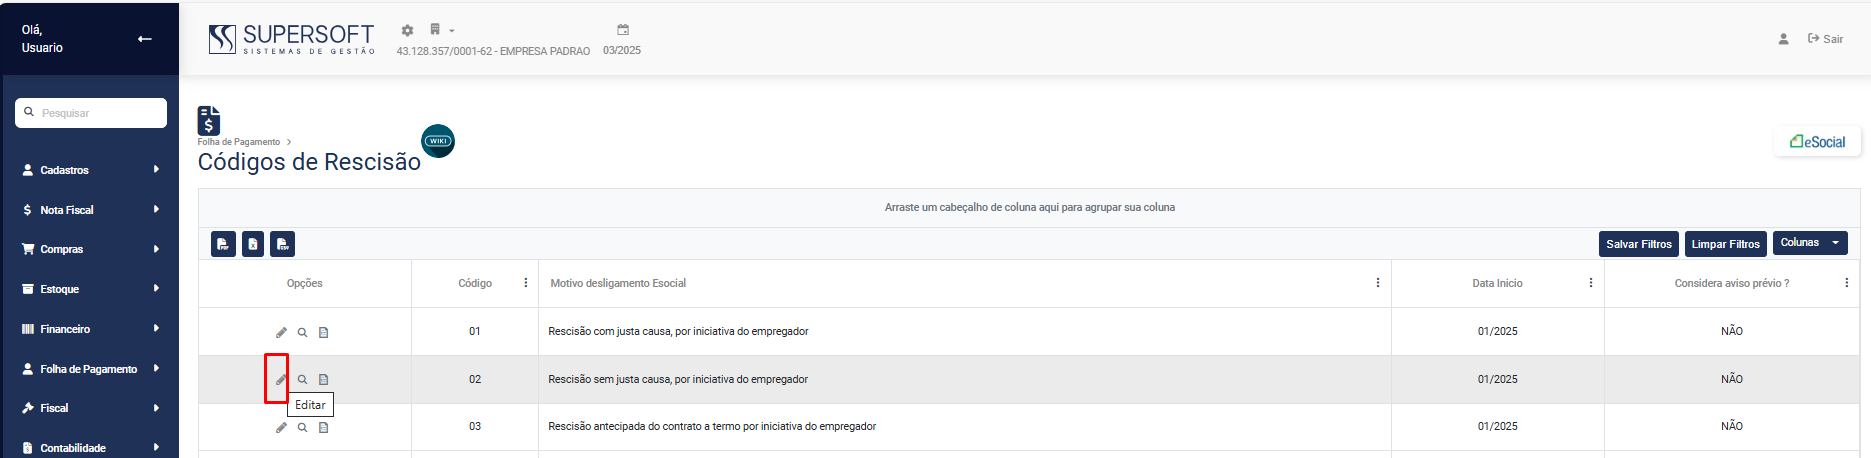Expand the Financeiro sidebar menu
Screen dimensions: 1871x458
click(x=90, y=329)
